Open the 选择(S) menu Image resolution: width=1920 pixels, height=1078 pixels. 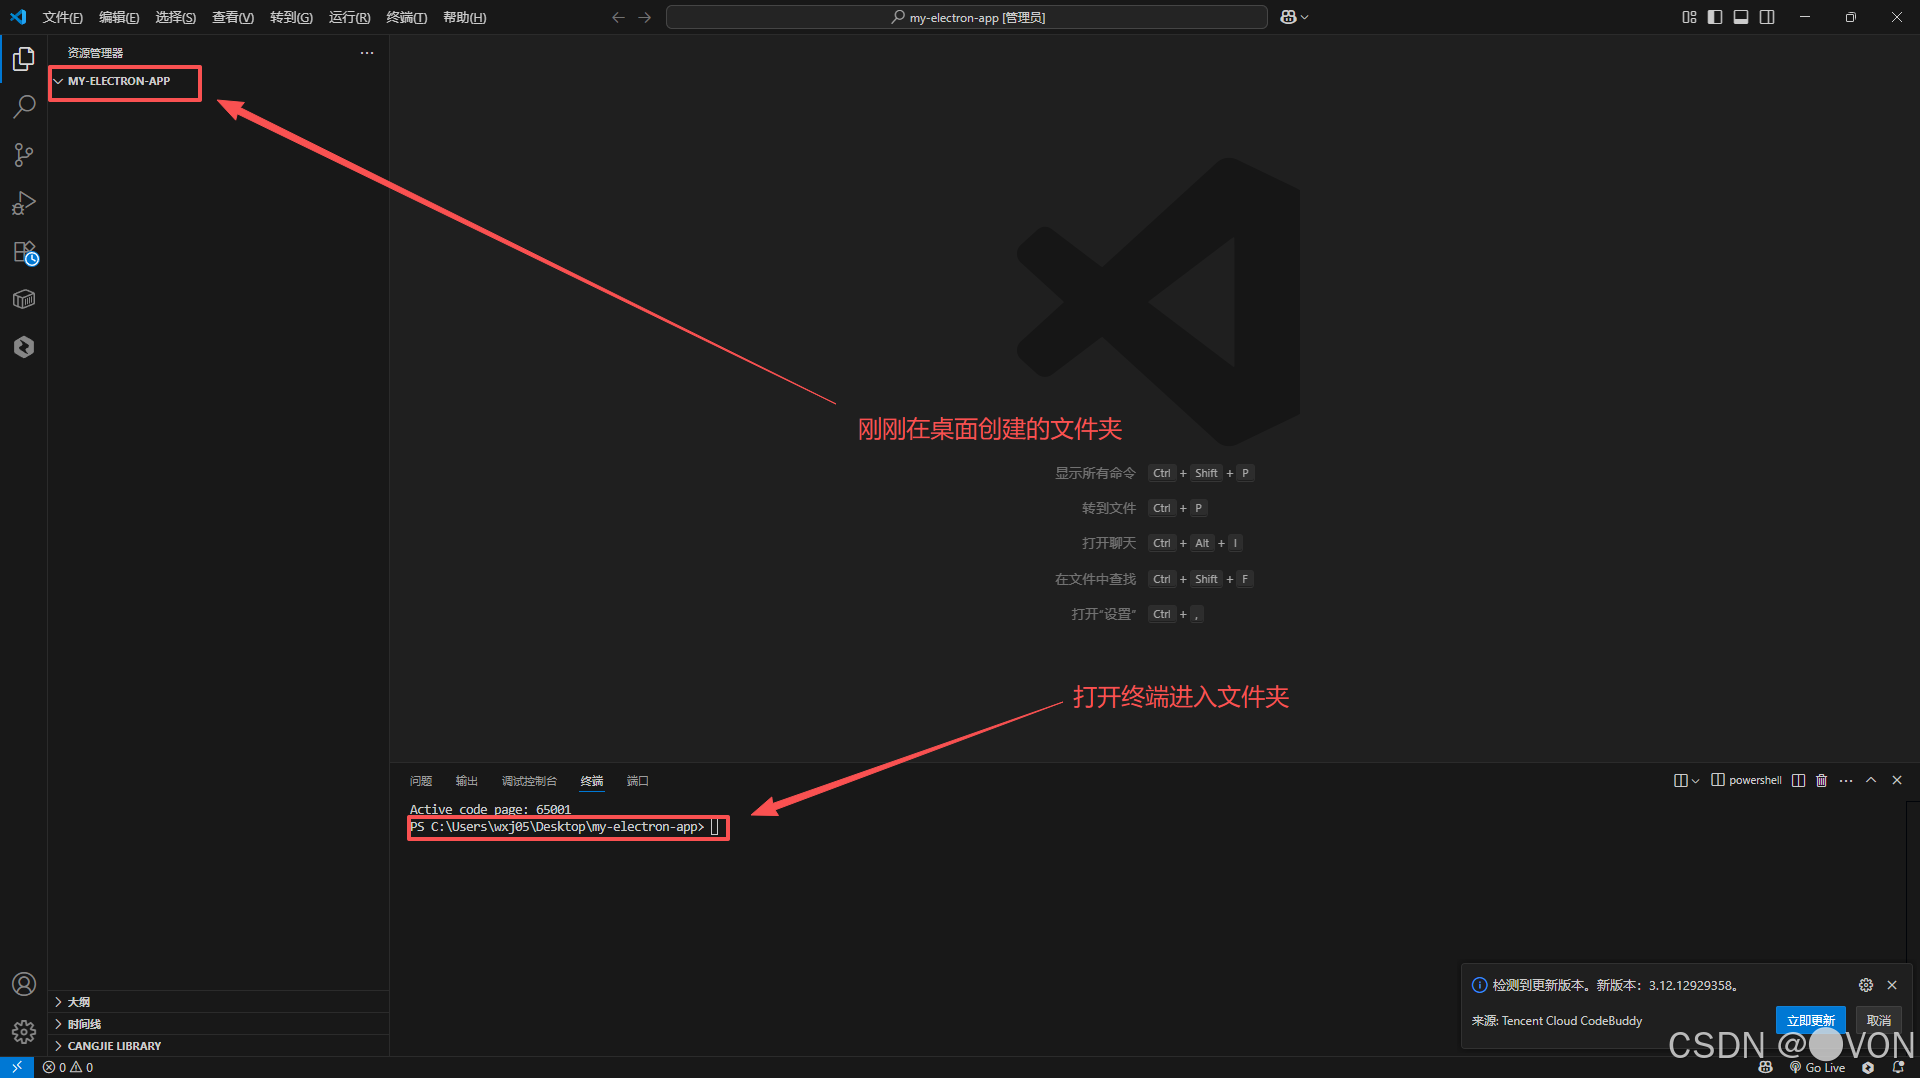175,17
